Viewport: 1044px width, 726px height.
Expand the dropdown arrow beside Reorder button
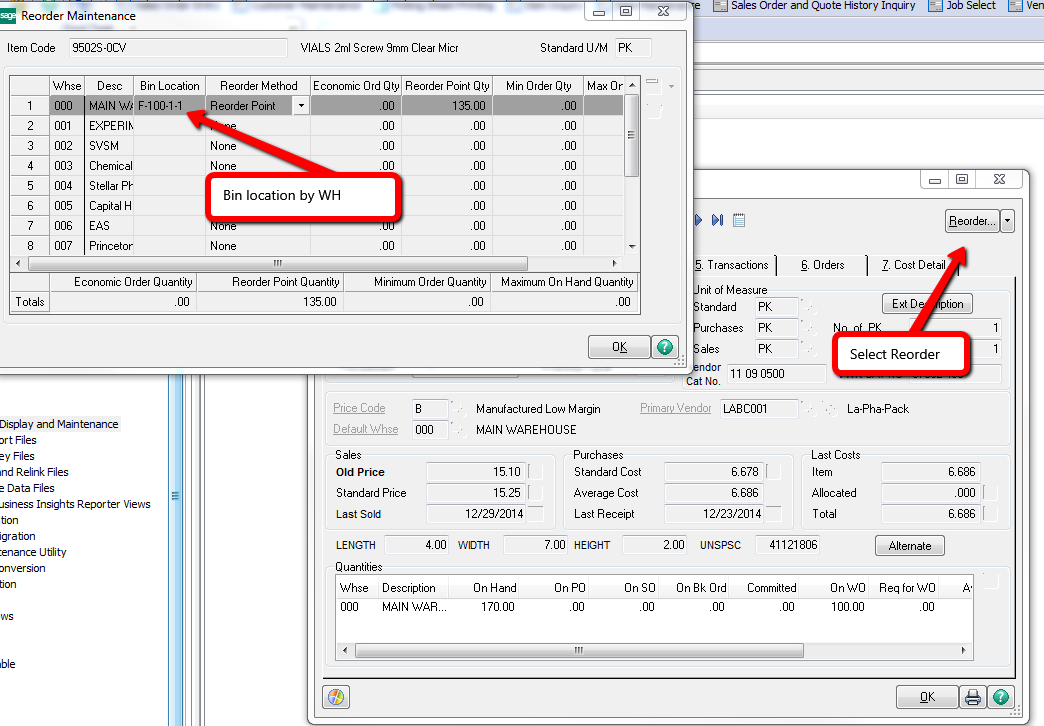click(1007, 221)
